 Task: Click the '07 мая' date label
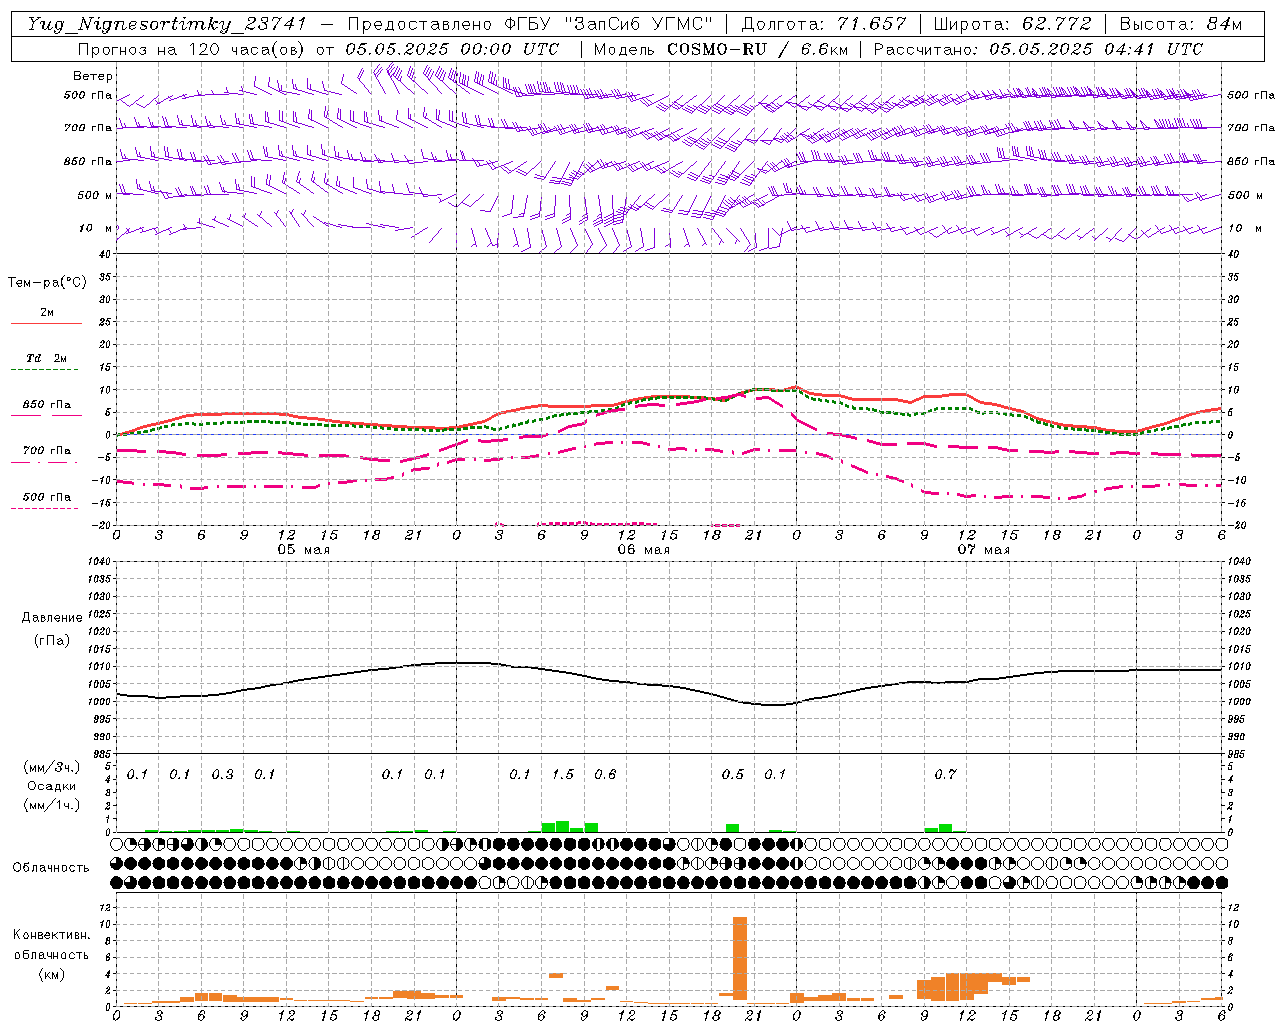point(983,550)
